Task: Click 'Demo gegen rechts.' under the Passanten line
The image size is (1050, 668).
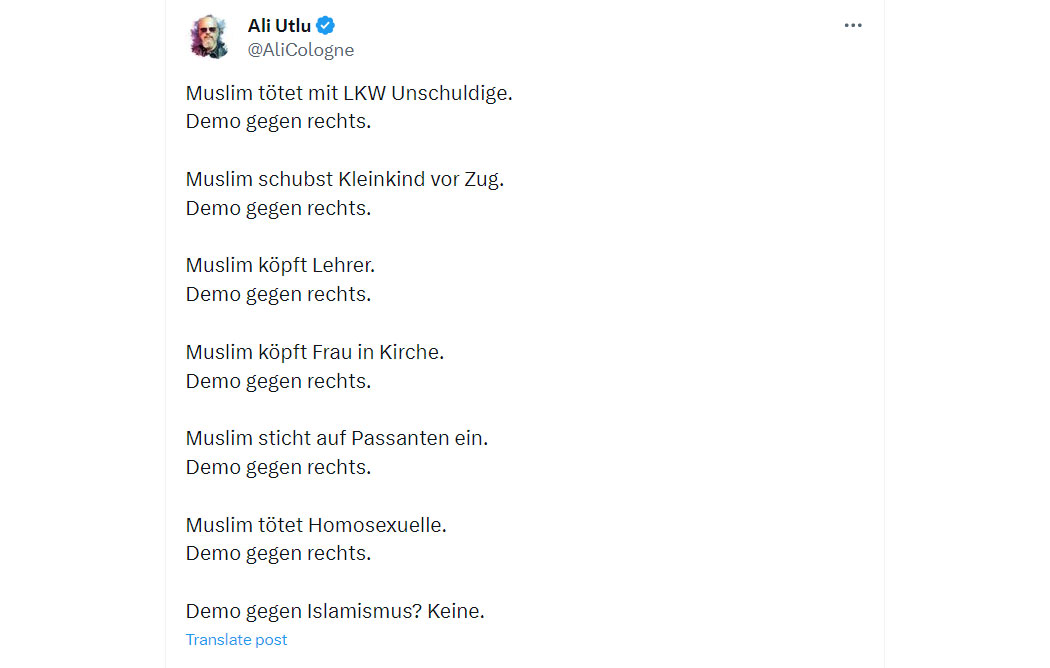Action: tap(278, 467)
